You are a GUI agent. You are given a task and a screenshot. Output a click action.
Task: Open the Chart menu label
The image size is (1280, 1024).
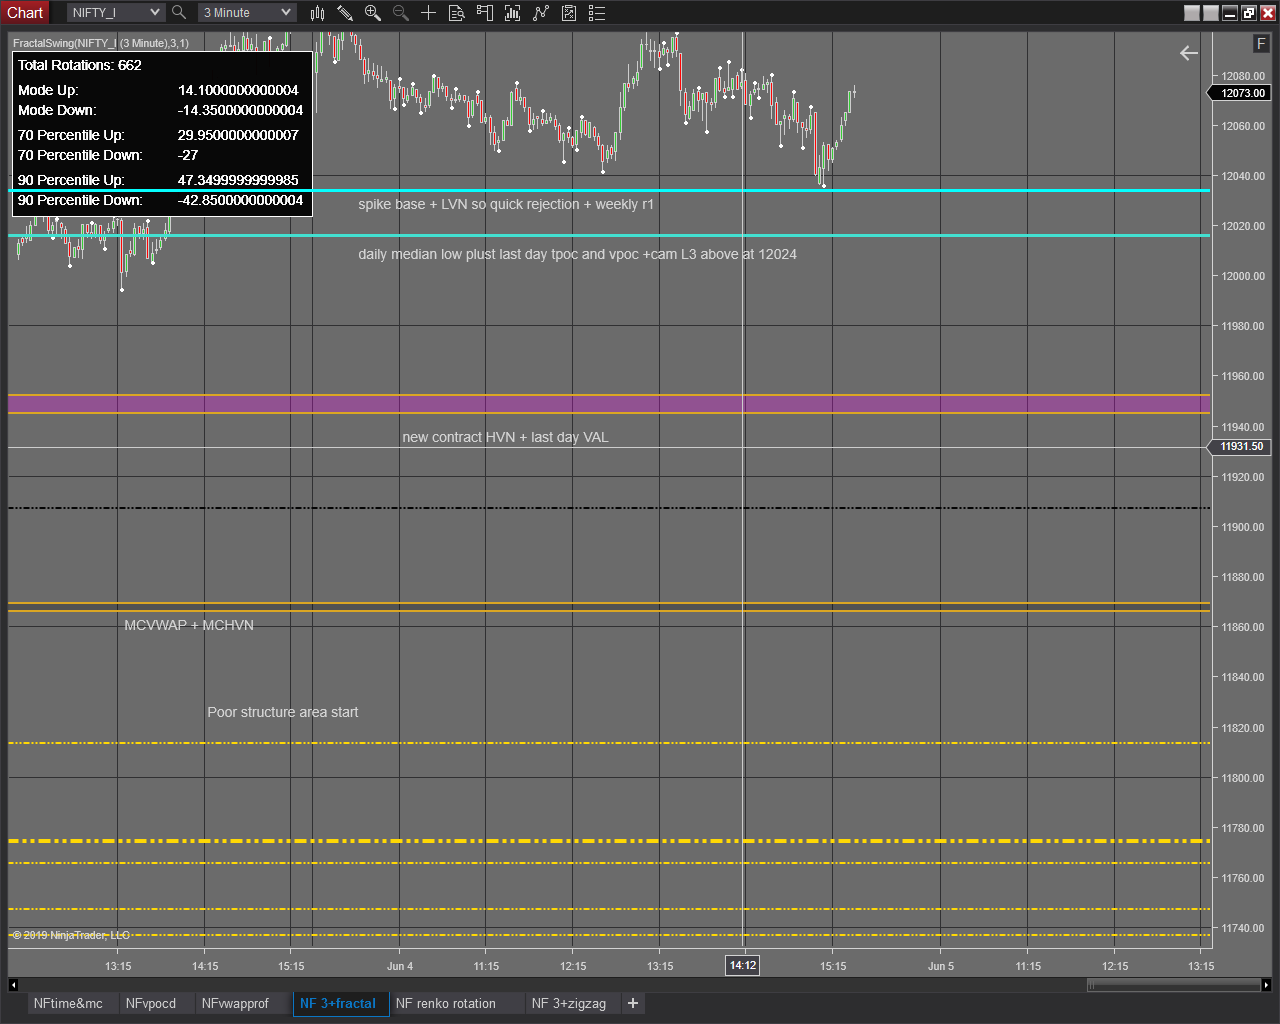(25, 13)
